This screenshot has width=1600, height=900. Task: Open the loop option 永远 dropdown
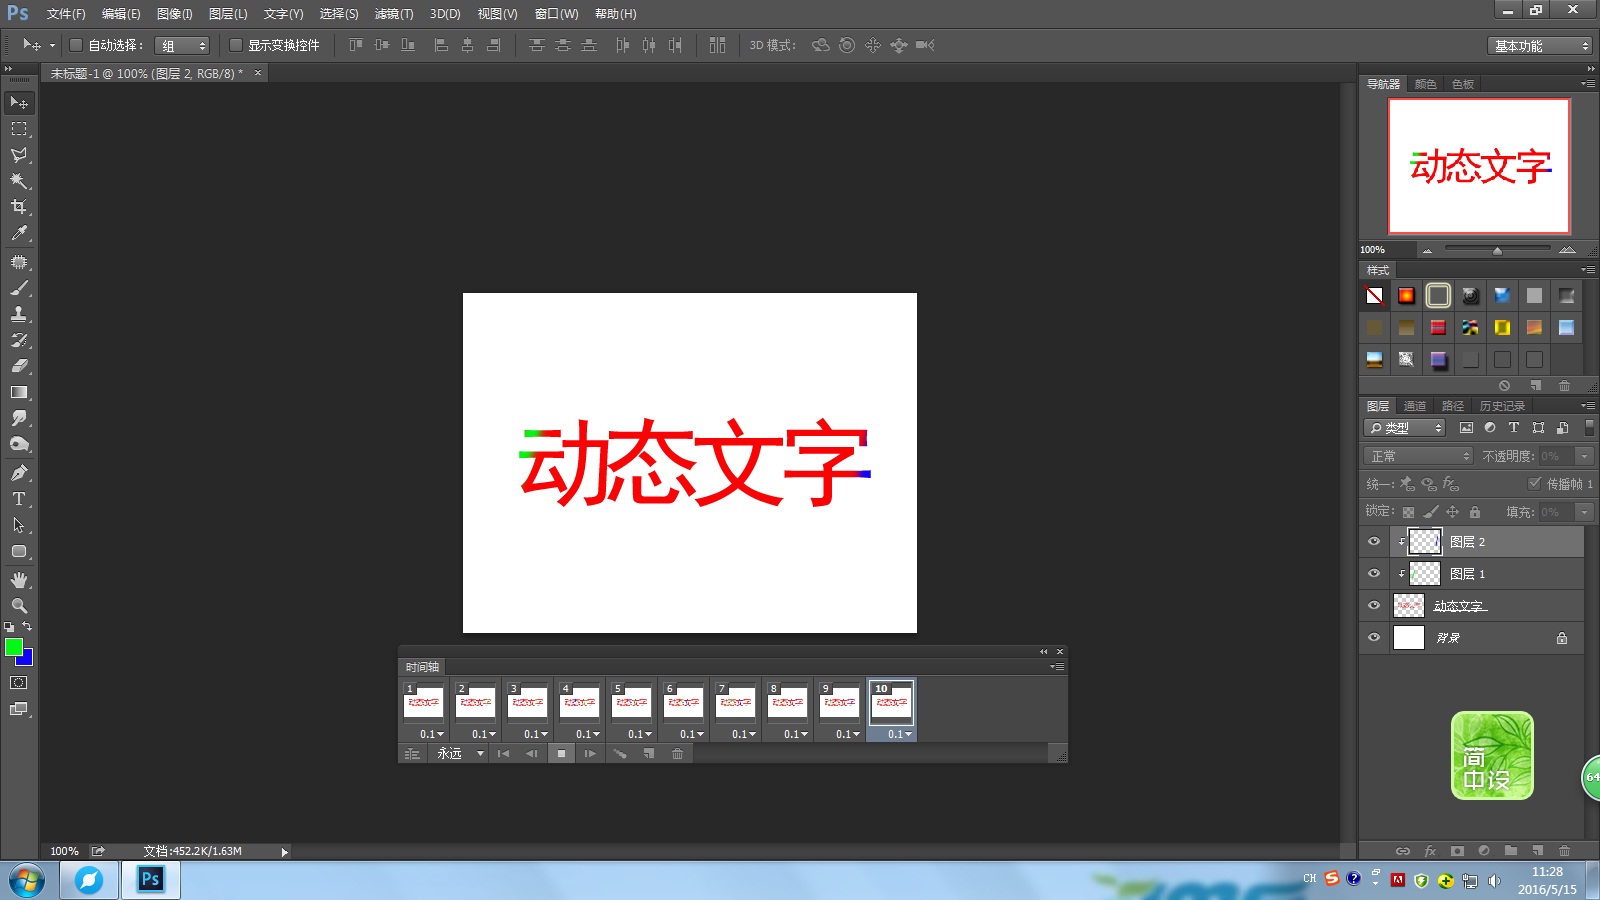click(x=460, y=754)
